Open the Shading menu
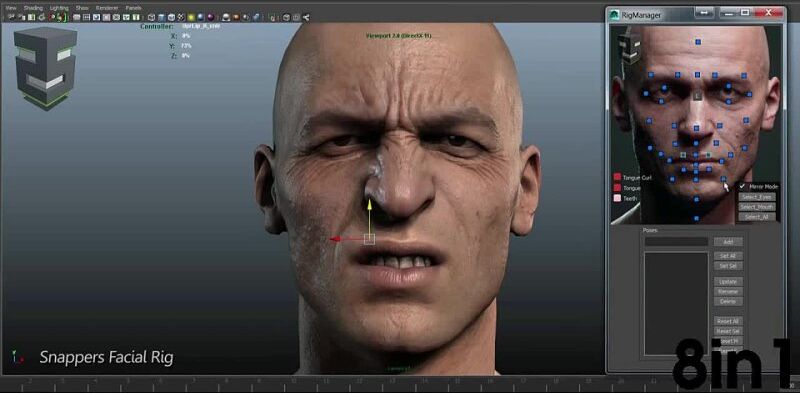 coord(33,8)
